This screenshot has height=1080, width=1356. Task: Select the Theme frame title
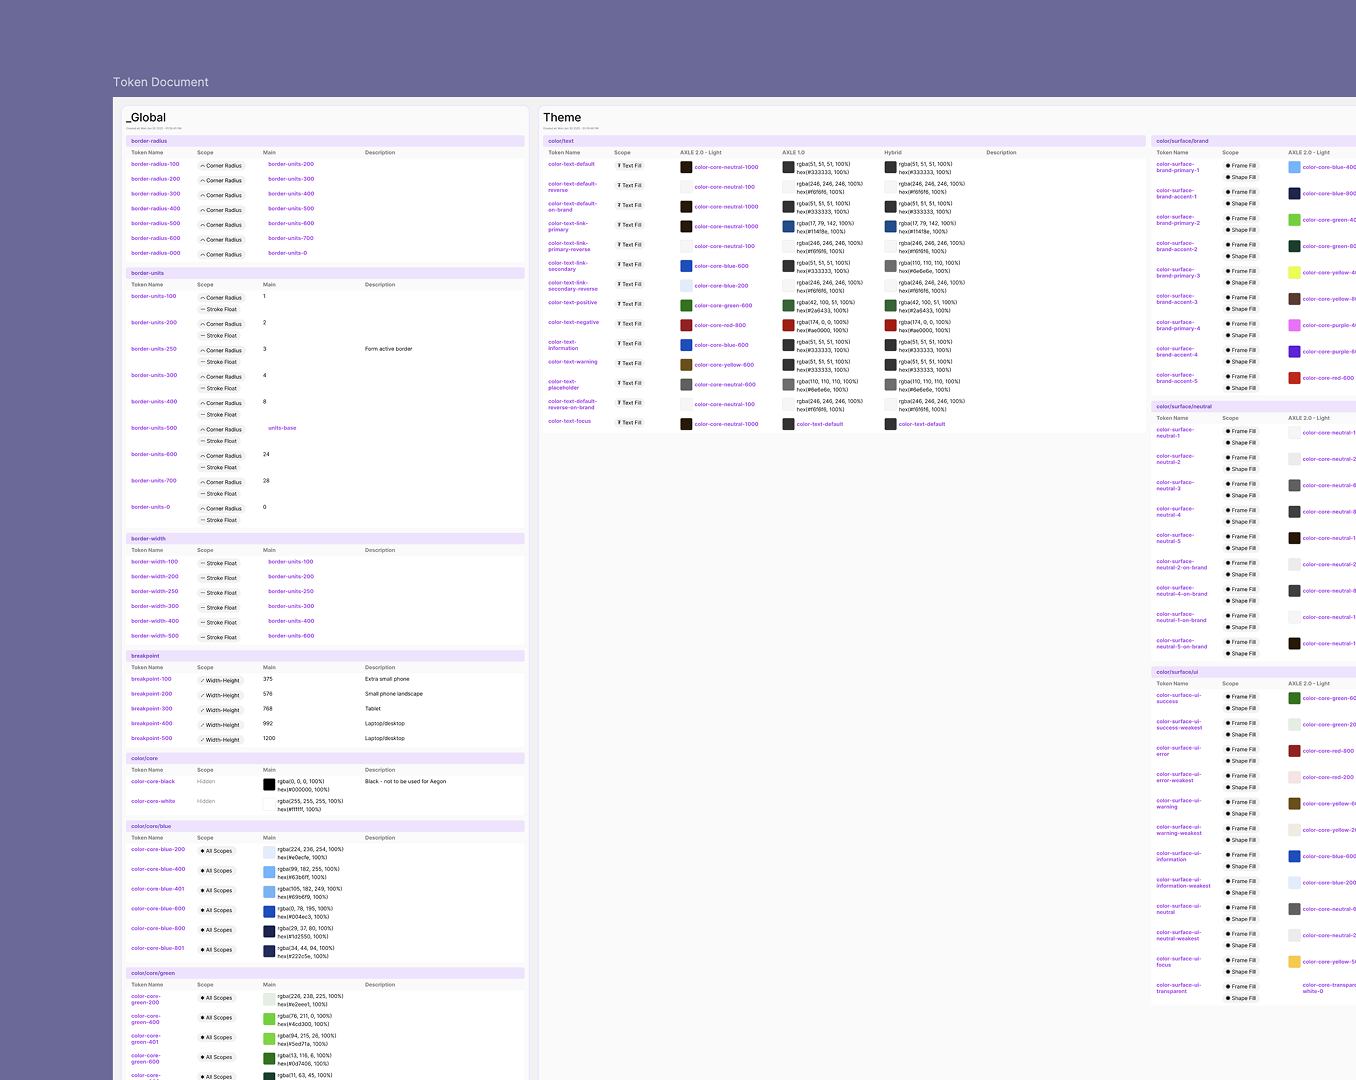tap(561, 117)
